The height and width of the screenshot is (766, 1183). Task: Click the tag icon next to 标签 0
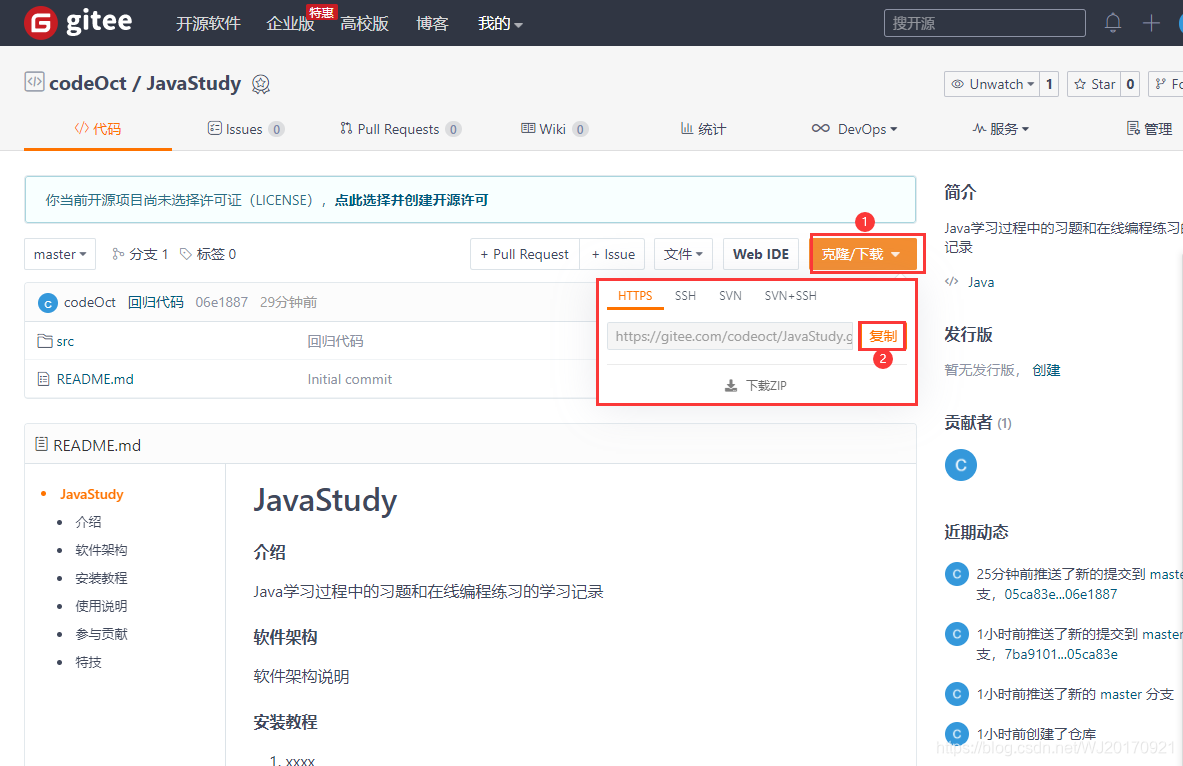coord(186,254)
